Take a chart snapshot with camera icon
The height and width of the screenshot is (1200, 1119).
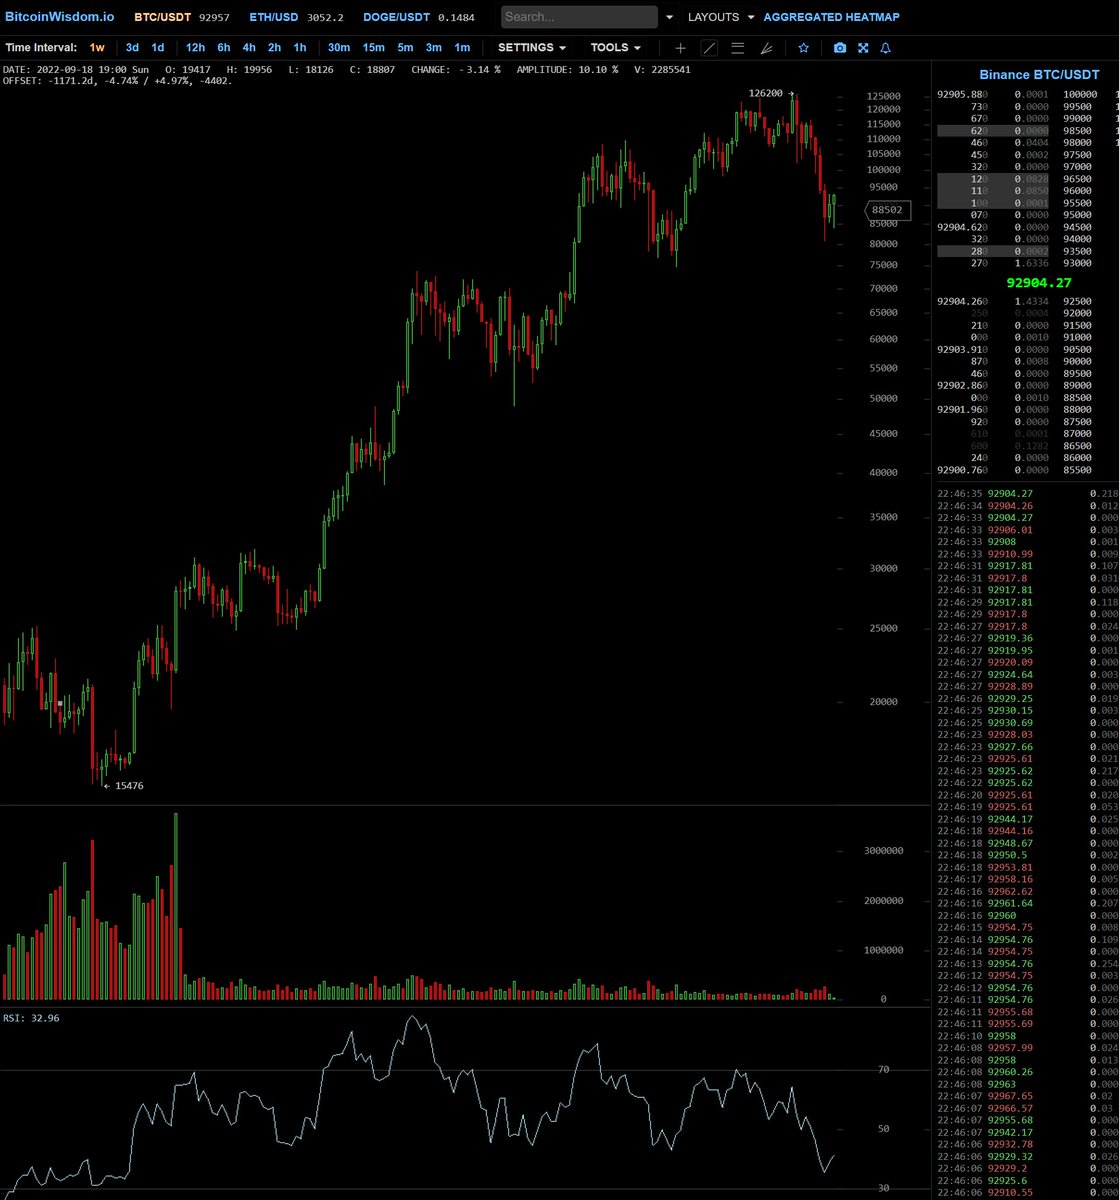[x=840, y=47]
